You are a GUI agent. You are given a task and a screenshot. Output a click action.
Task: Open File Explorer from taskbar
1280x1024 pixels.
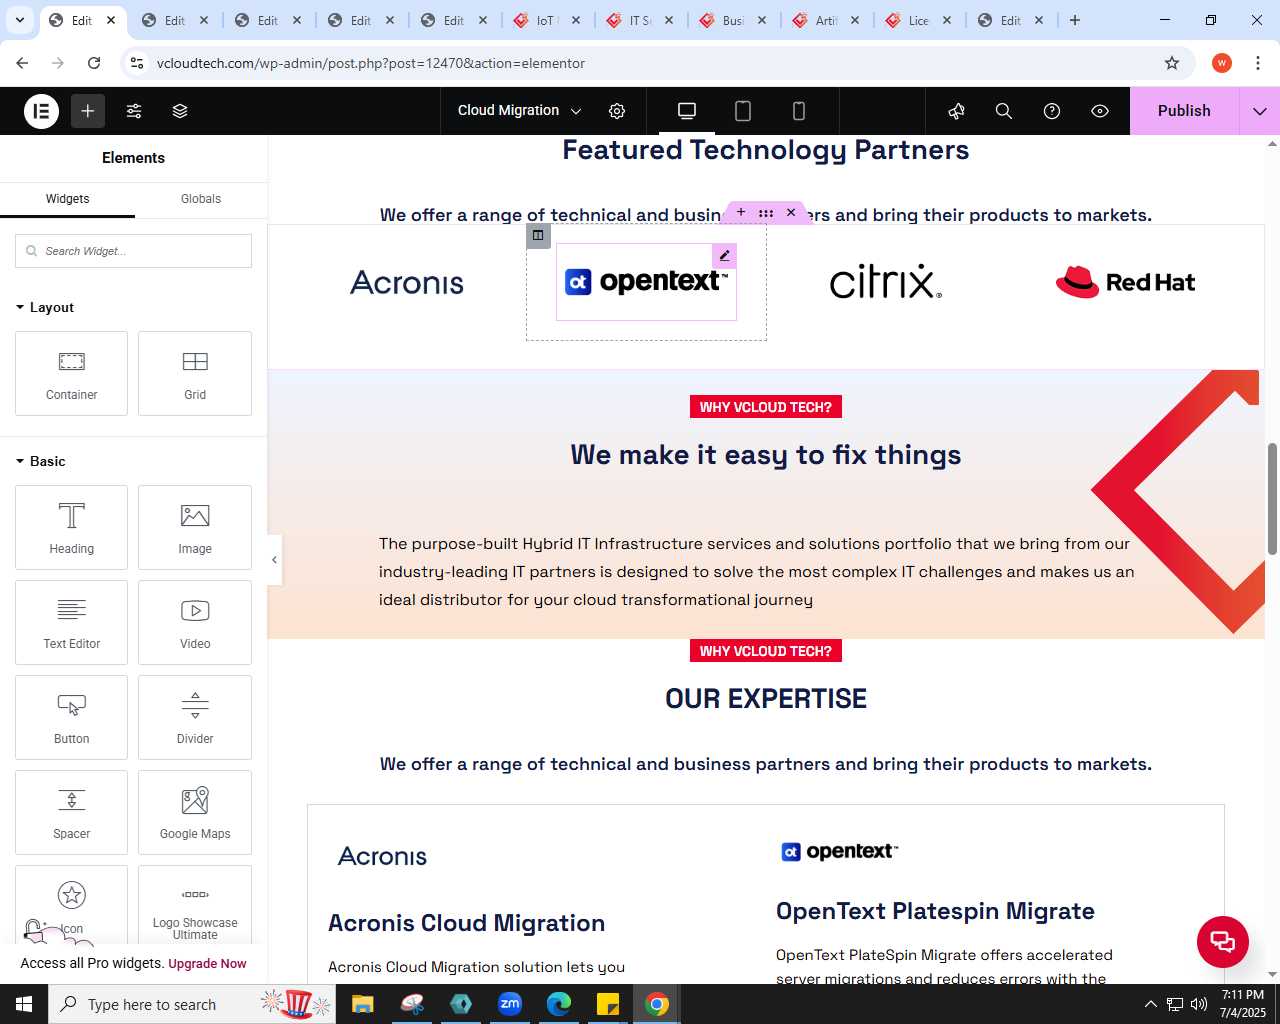click(x=363, y=1004)
